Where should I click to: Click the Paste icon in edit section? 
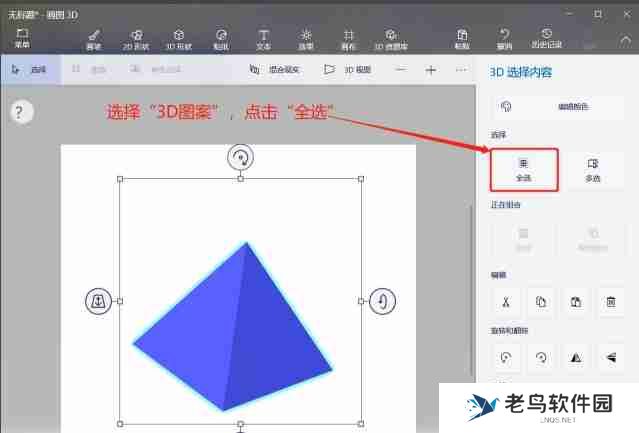point(576,302)
